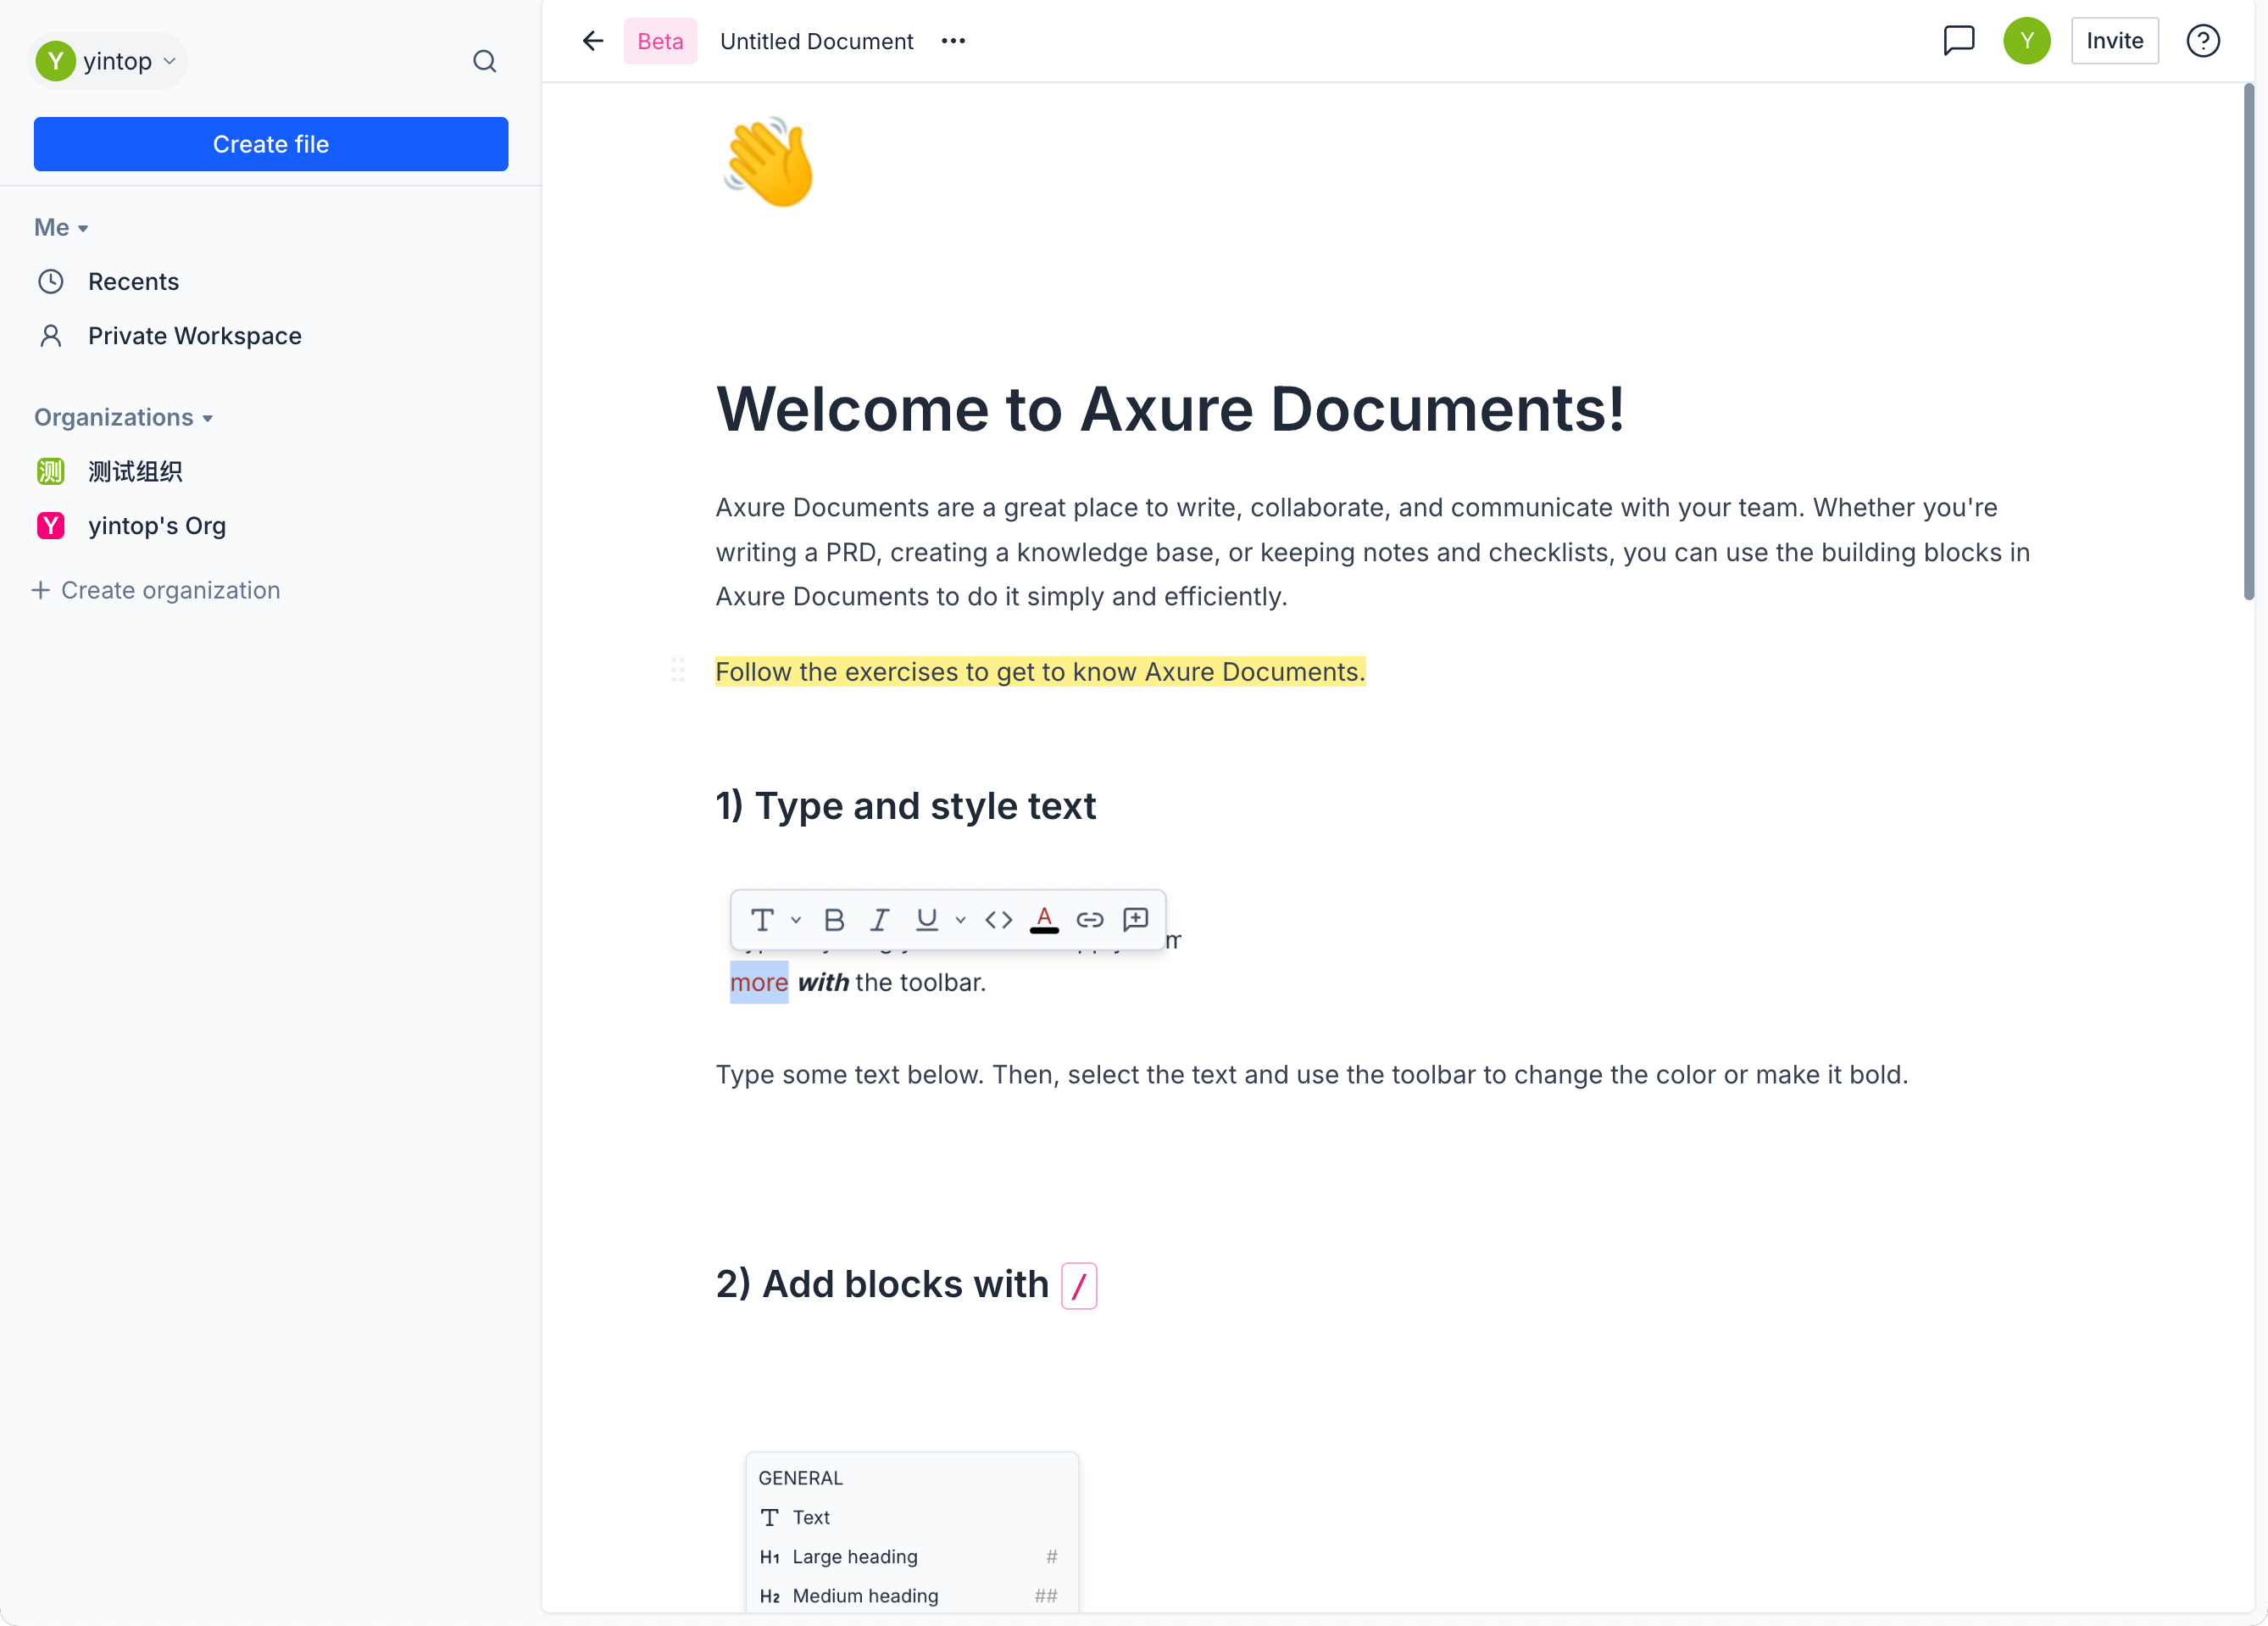Choose Medium heading block type
This screenshot has width=2268, height=1626.
click(911, 1596)
